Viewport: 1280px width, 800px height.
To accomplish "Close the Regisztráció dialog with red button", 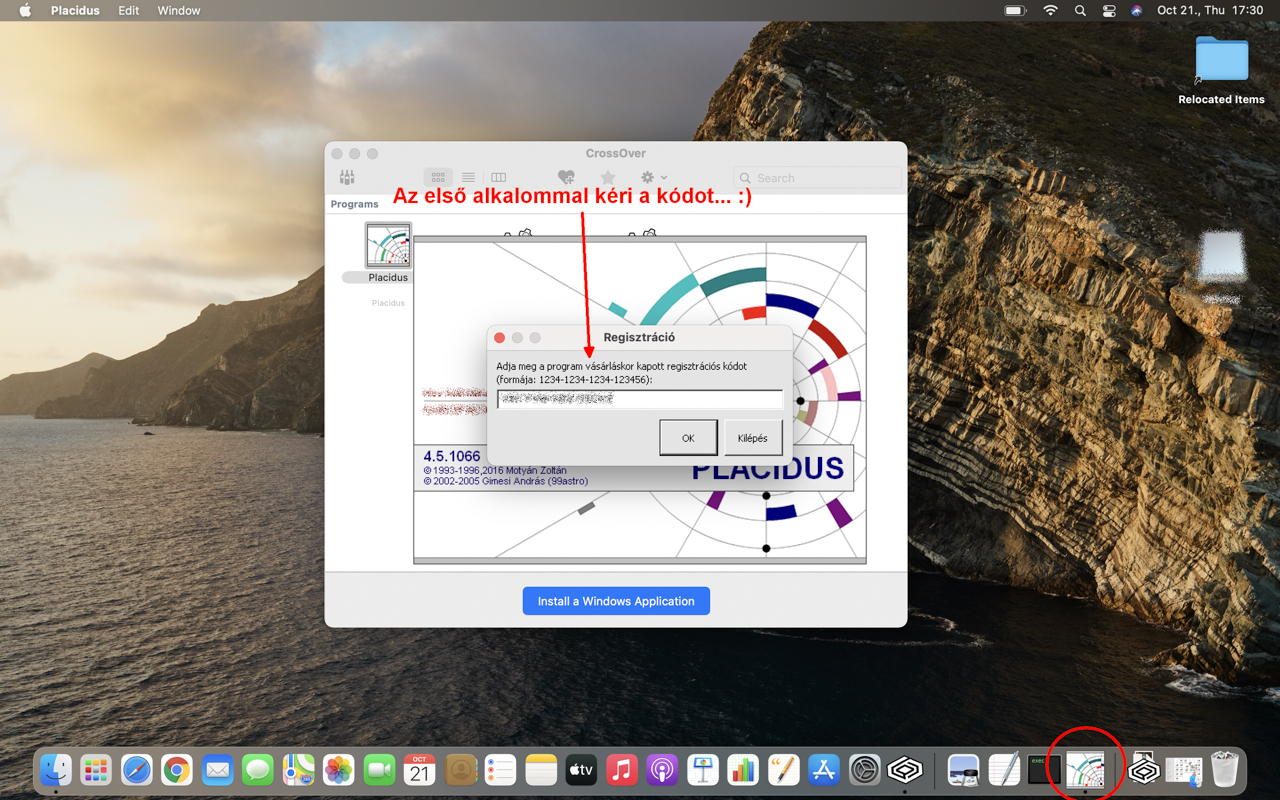I will [x=500, y=338].
